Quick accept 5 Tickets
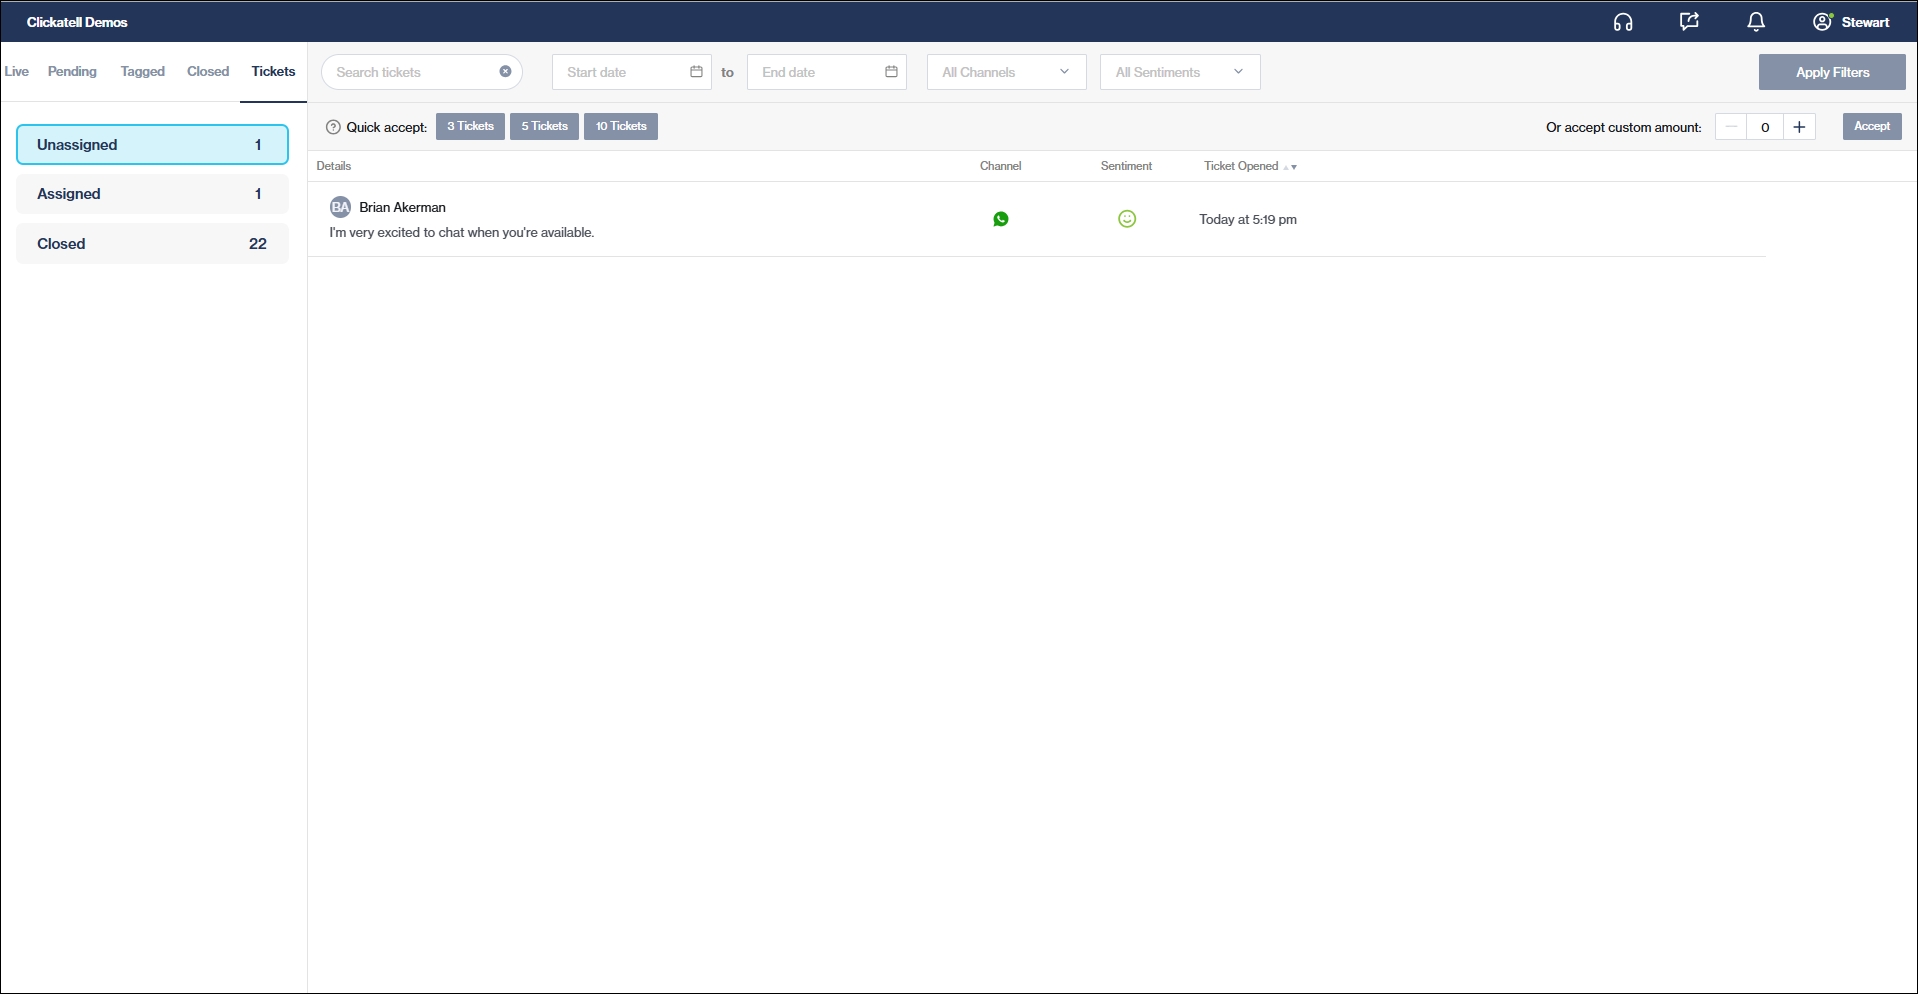The height and width of the screenshot is (994, 1918). point(544,126)
